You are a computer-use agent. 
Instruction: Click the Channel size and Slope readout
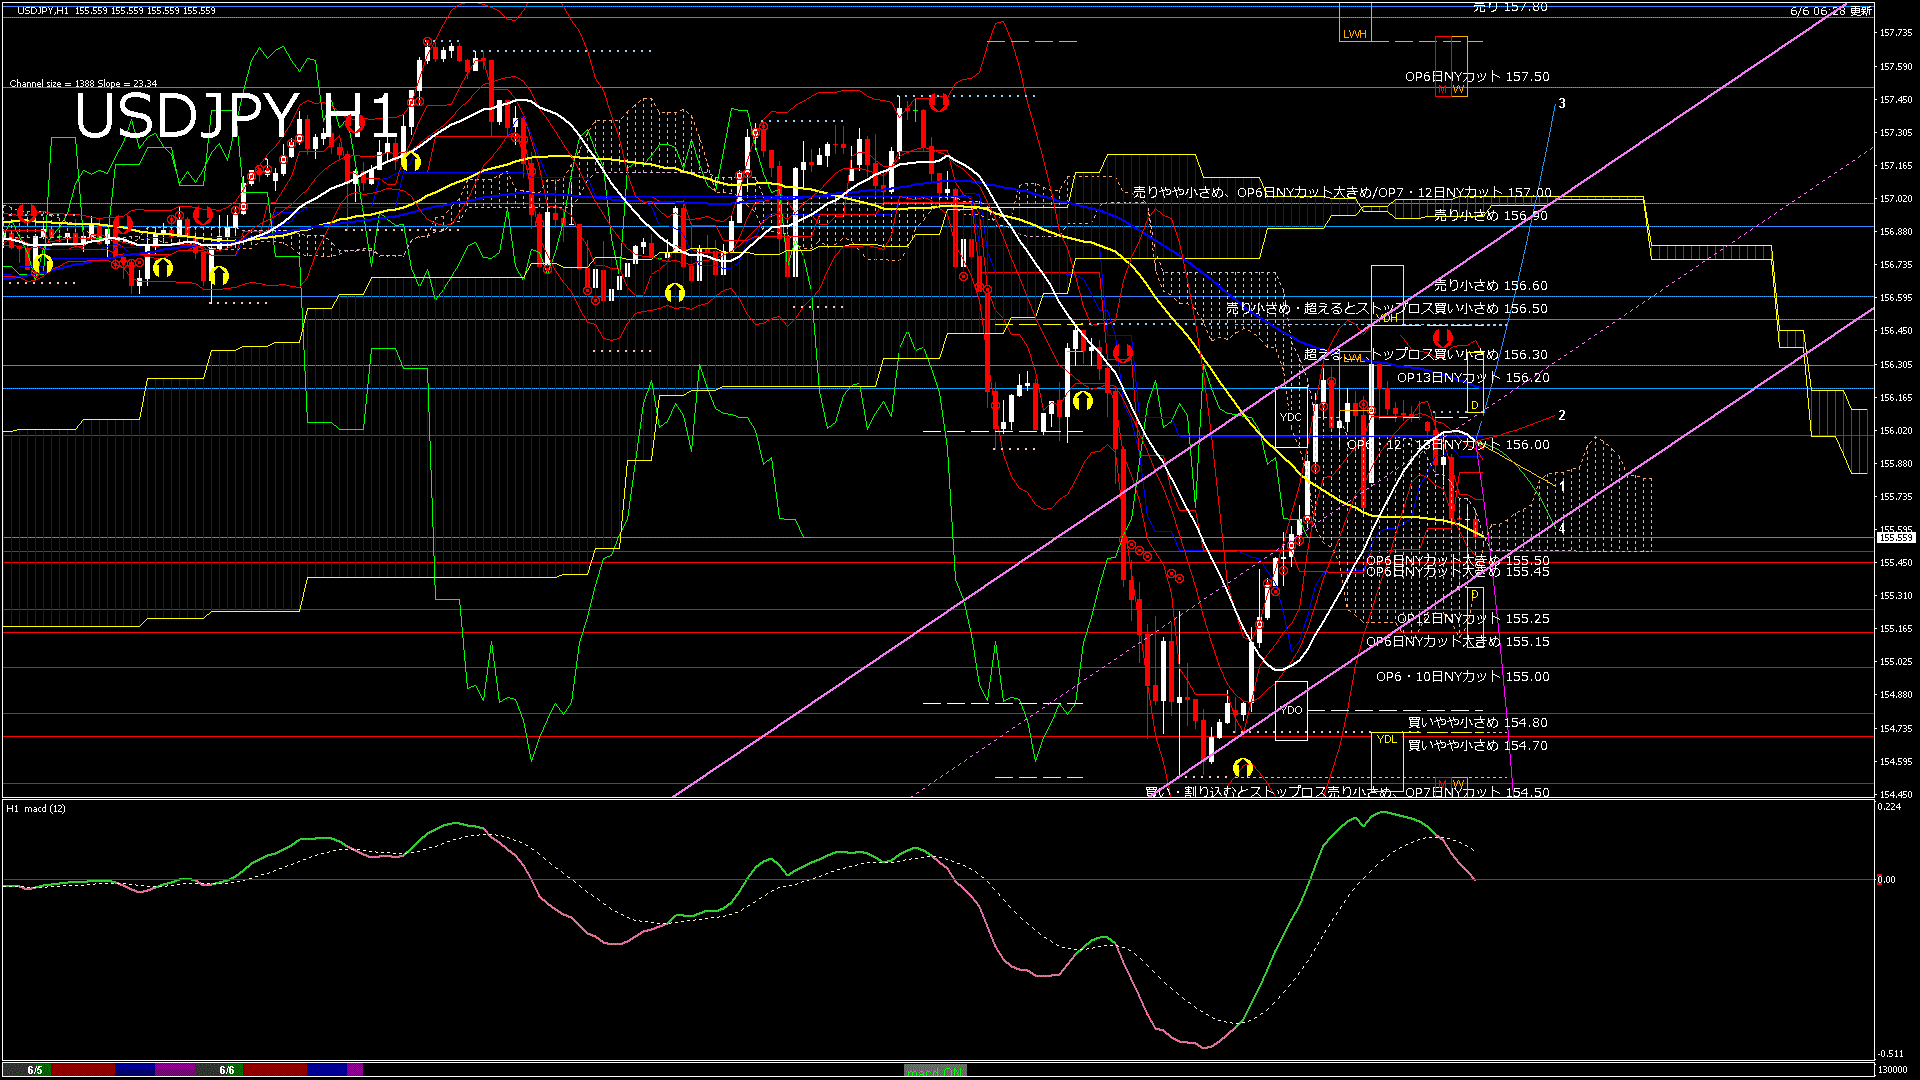pos(83,84)
